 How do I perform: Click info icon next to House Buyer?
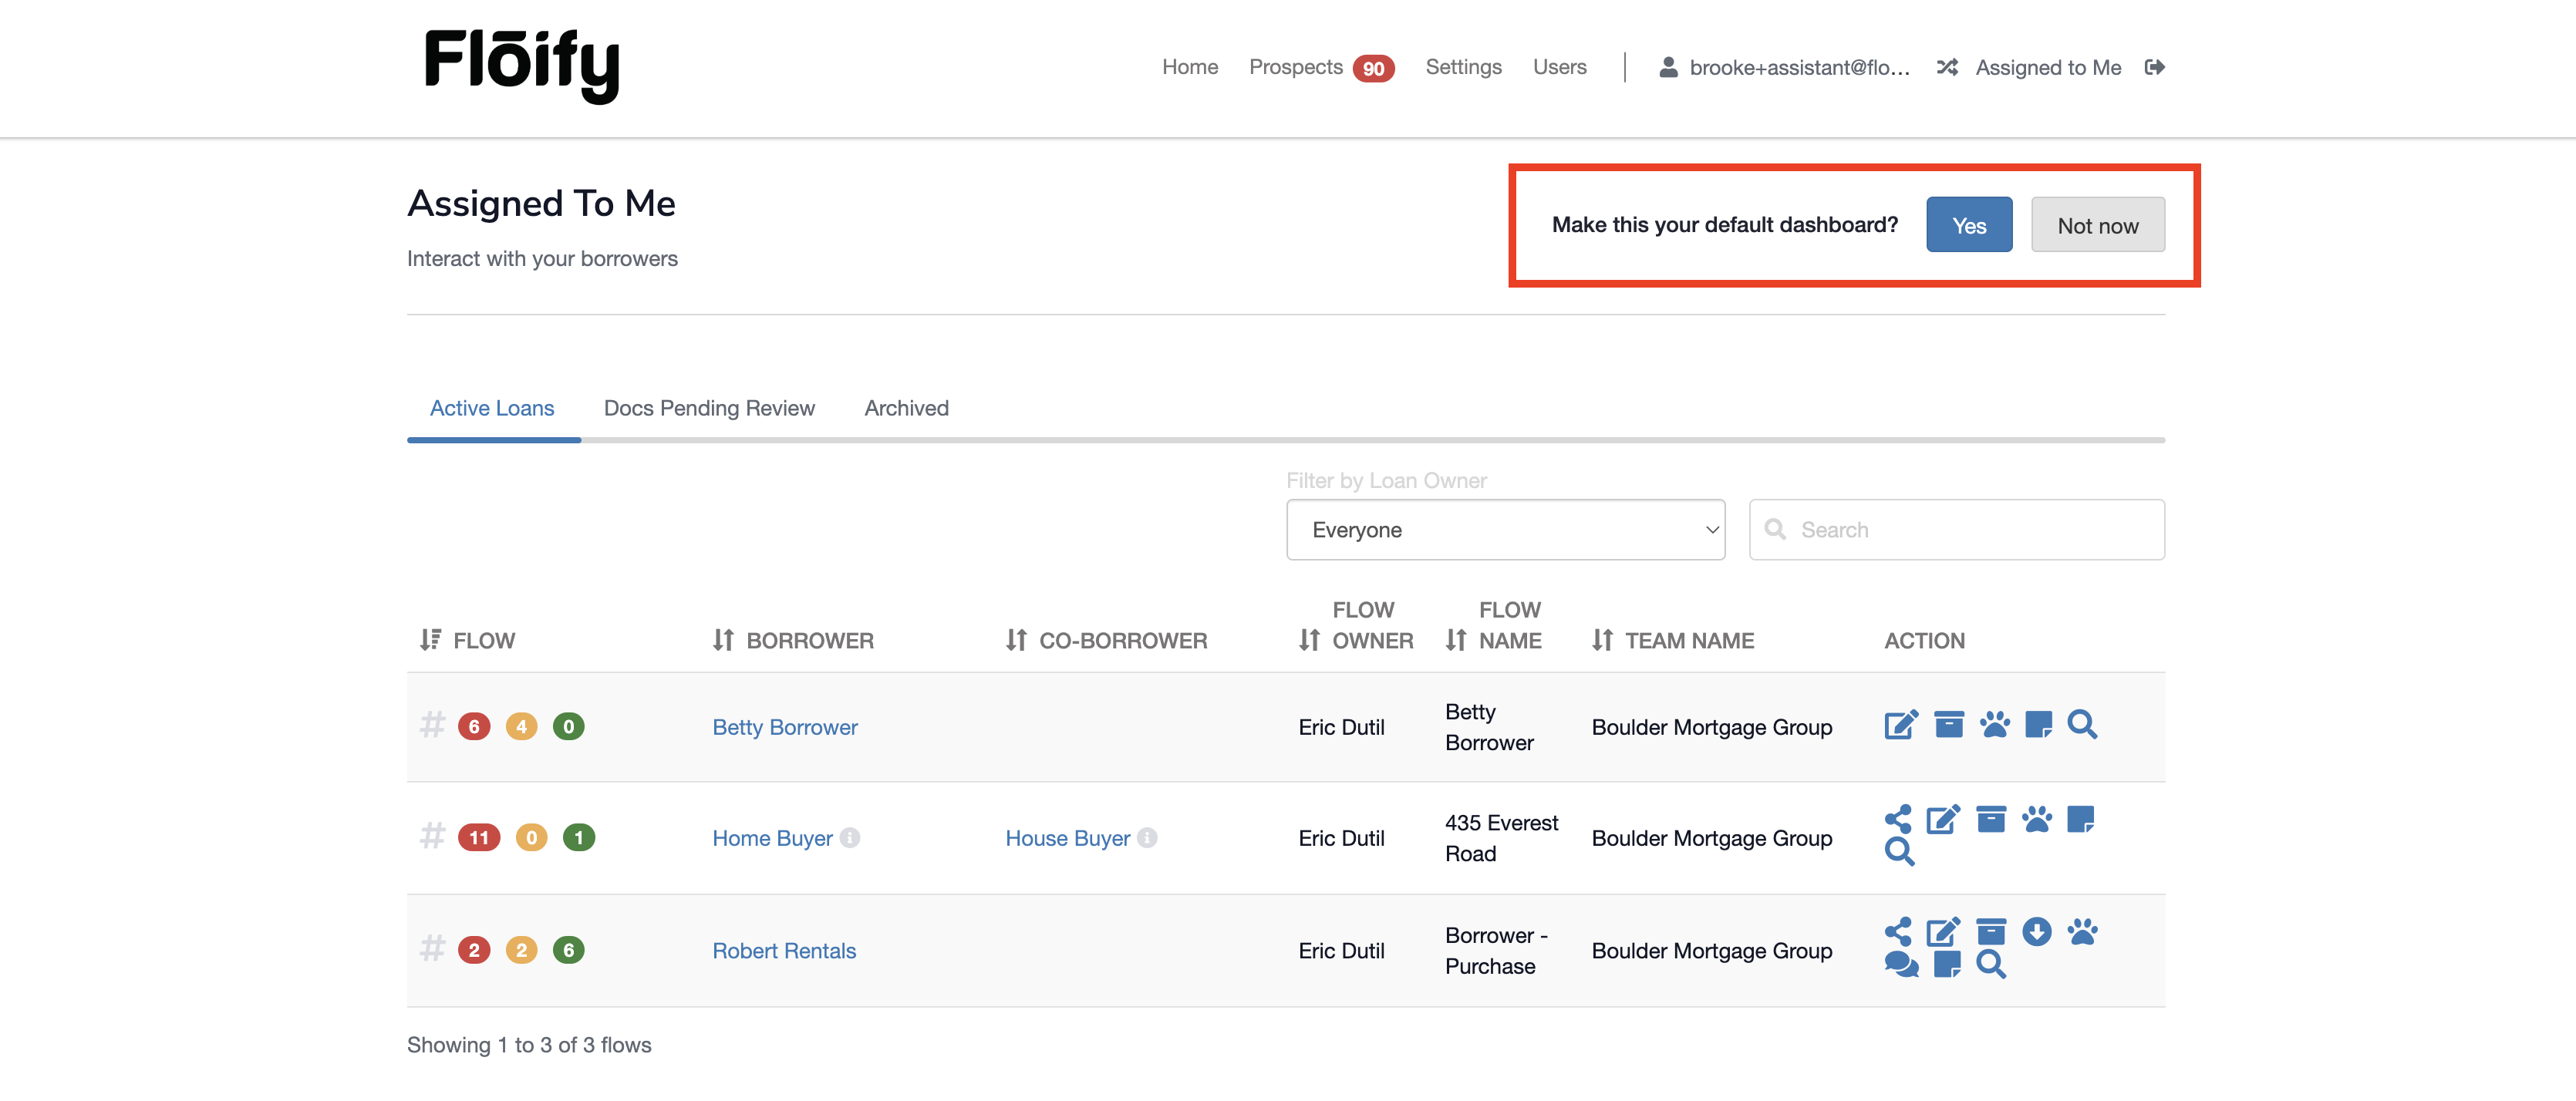(1148, 838)
